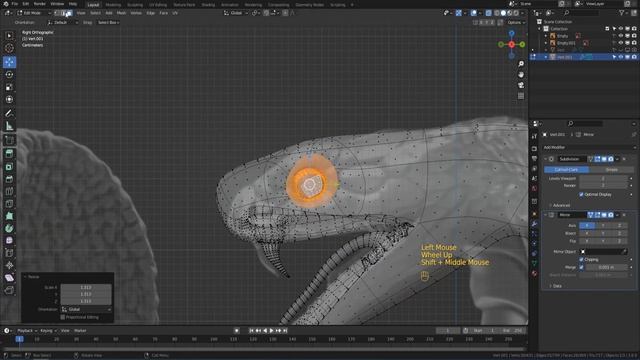Screen dimensions: 640x360
Task: Jump to the end frame button
Action: point(285,331)
